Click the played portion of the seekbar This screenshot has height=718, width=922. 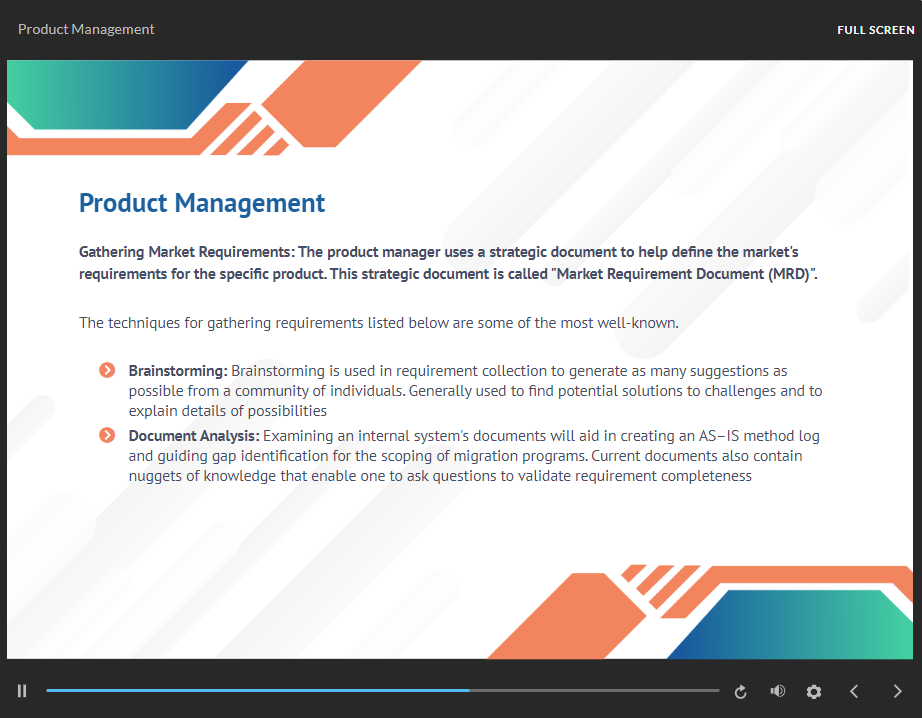(x=250, y=691)
